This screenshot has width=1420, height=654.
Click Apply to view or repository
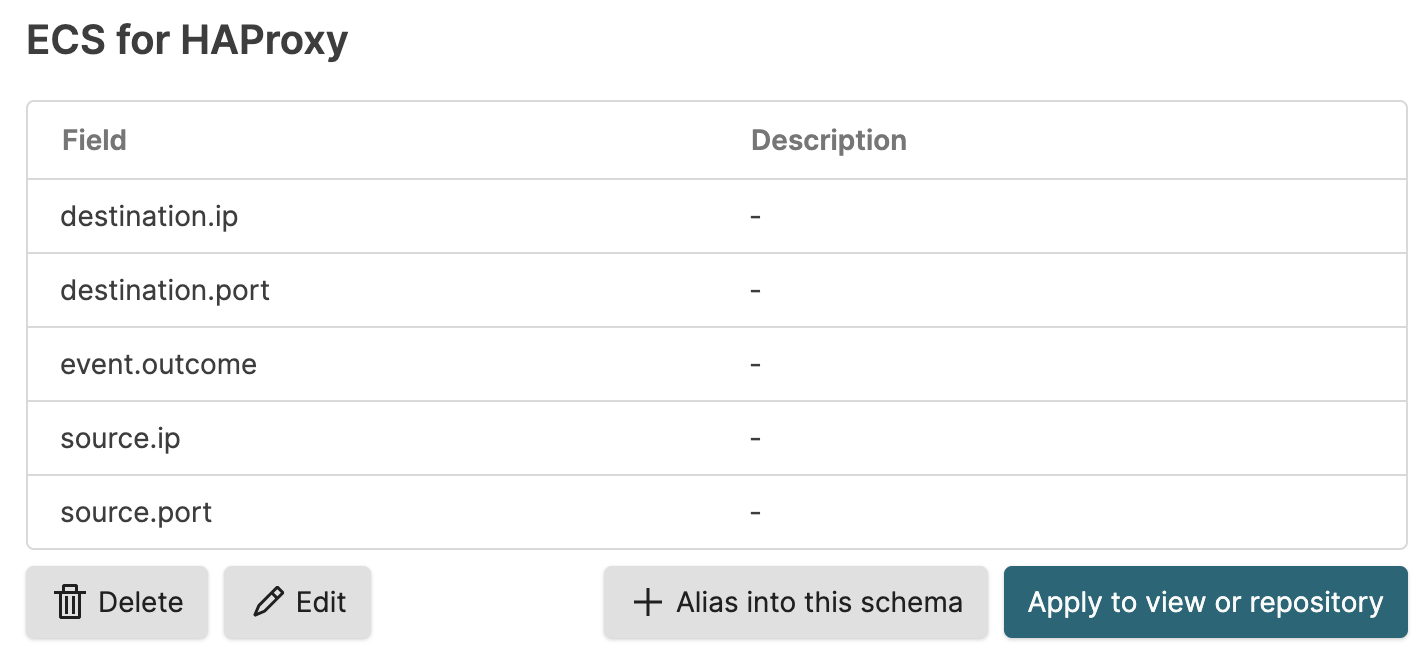[x=1204, y=602]
